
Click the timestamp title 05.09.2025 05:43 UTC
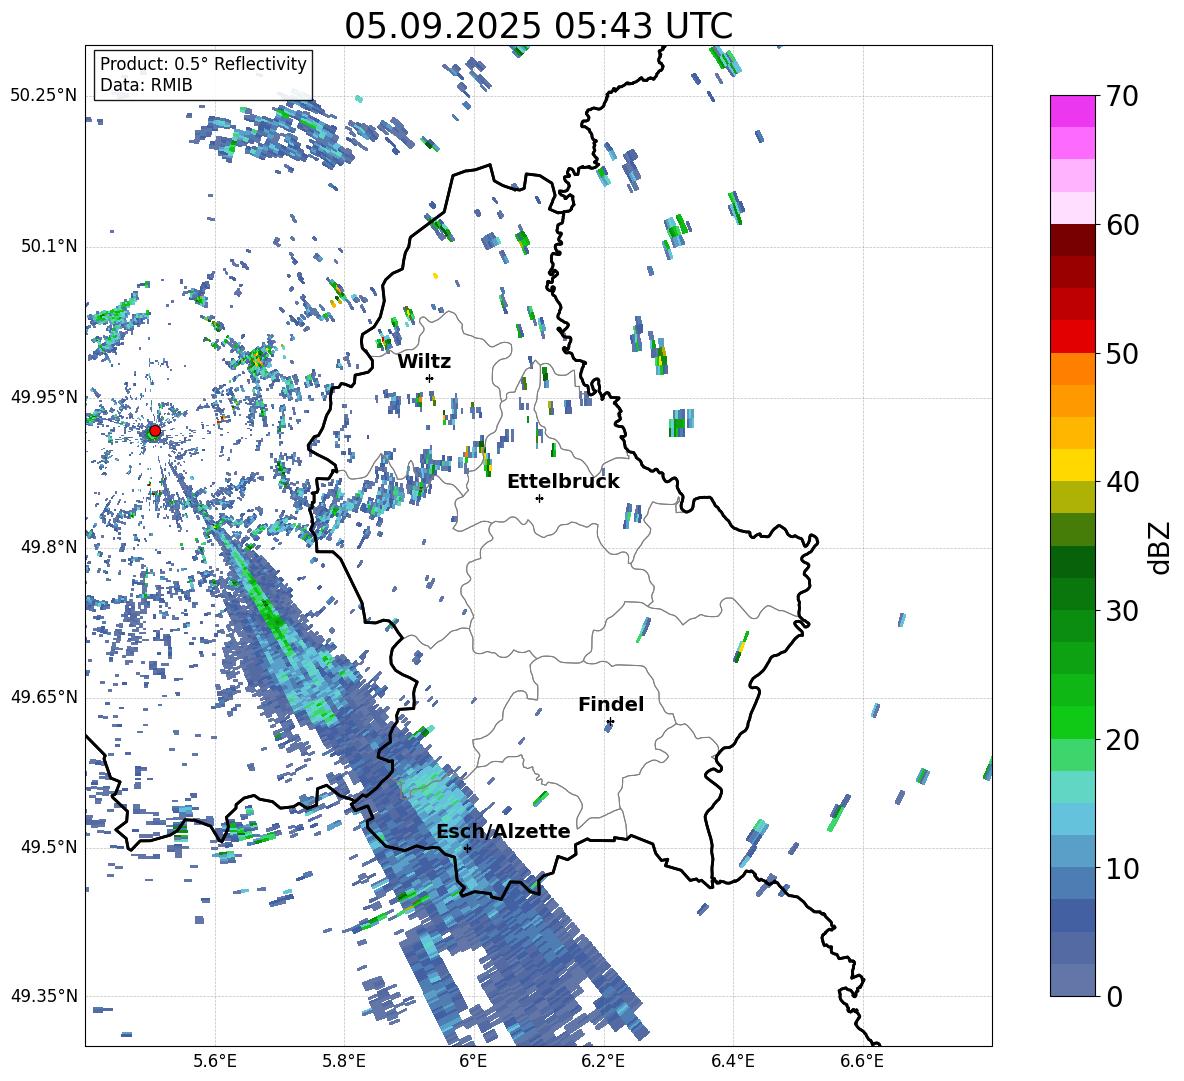pyautogui.click(x=538, y=26)
